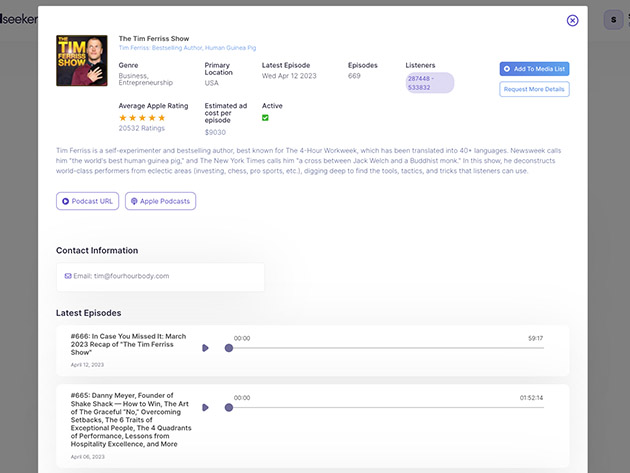Screen dimensions: 630x473
Task: Click the podcast description paragraph
Action: click(x=309, y=161)
